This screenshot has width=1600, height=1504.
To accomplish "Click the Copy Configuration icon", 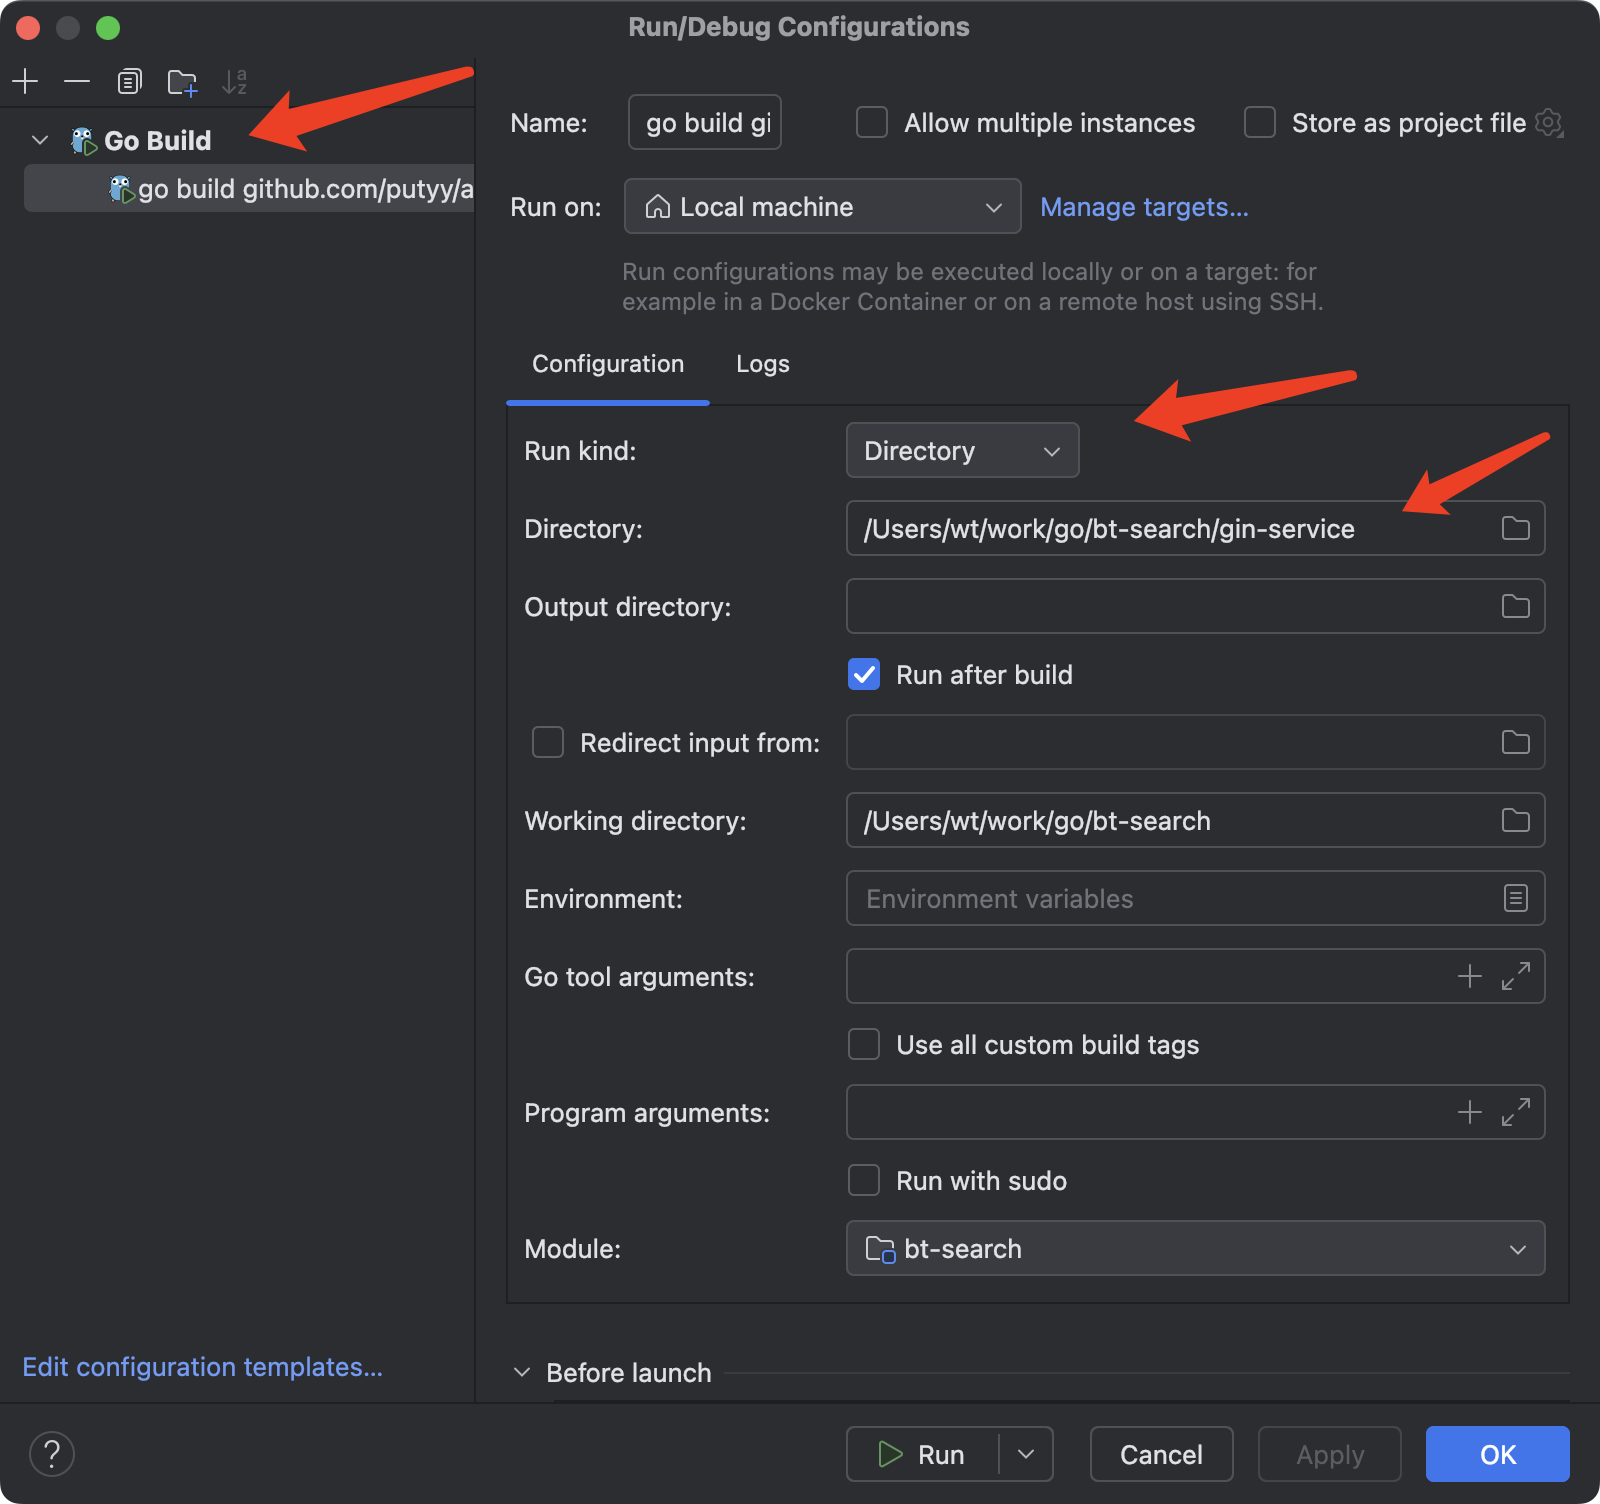I will [129, 81].
